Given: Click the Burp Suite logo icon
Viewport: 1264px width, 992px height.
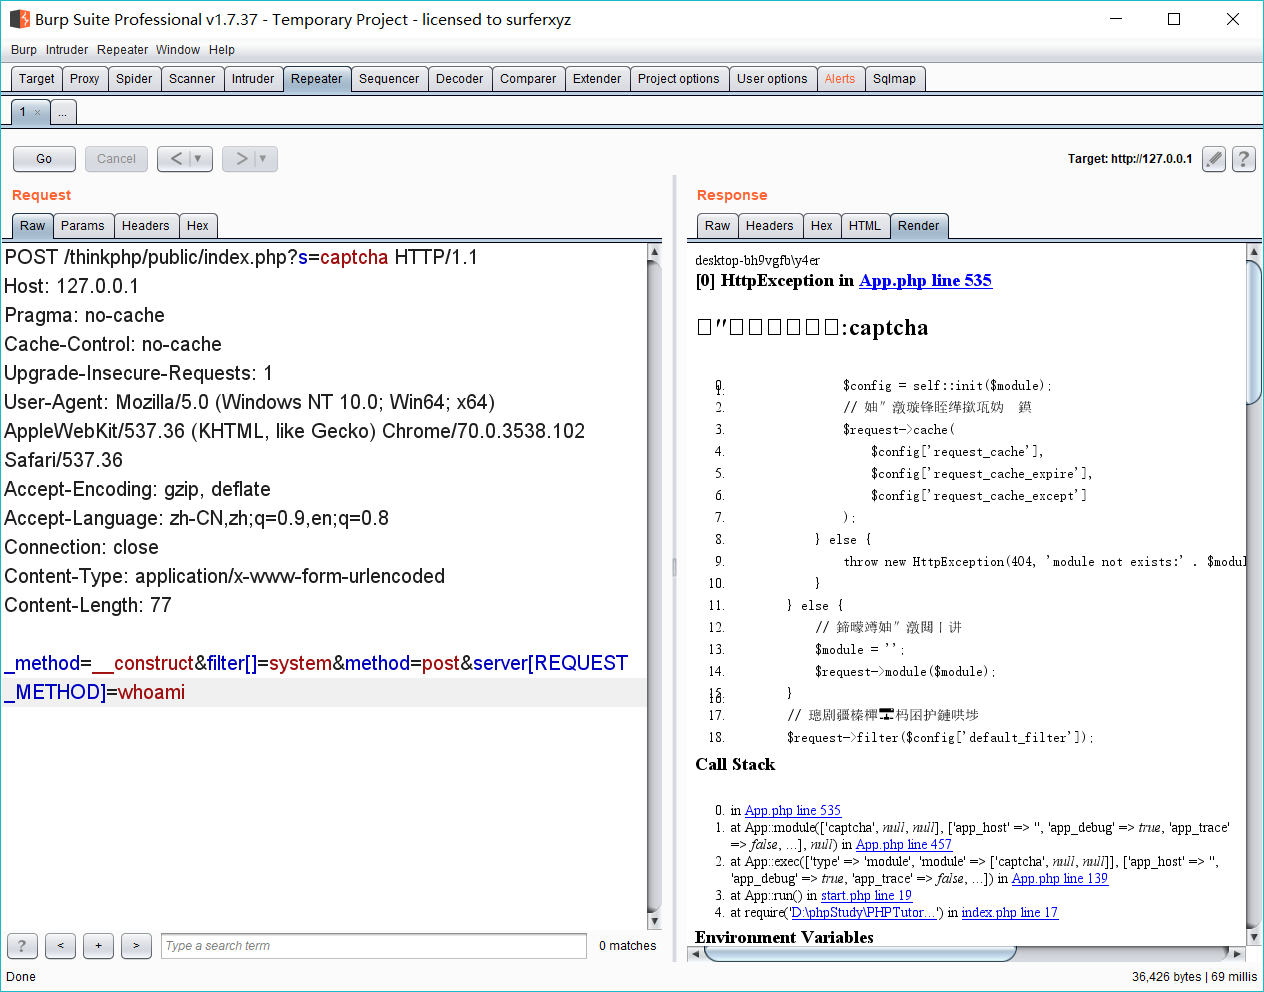Looking at the screenshot, I should pos(20,19).
